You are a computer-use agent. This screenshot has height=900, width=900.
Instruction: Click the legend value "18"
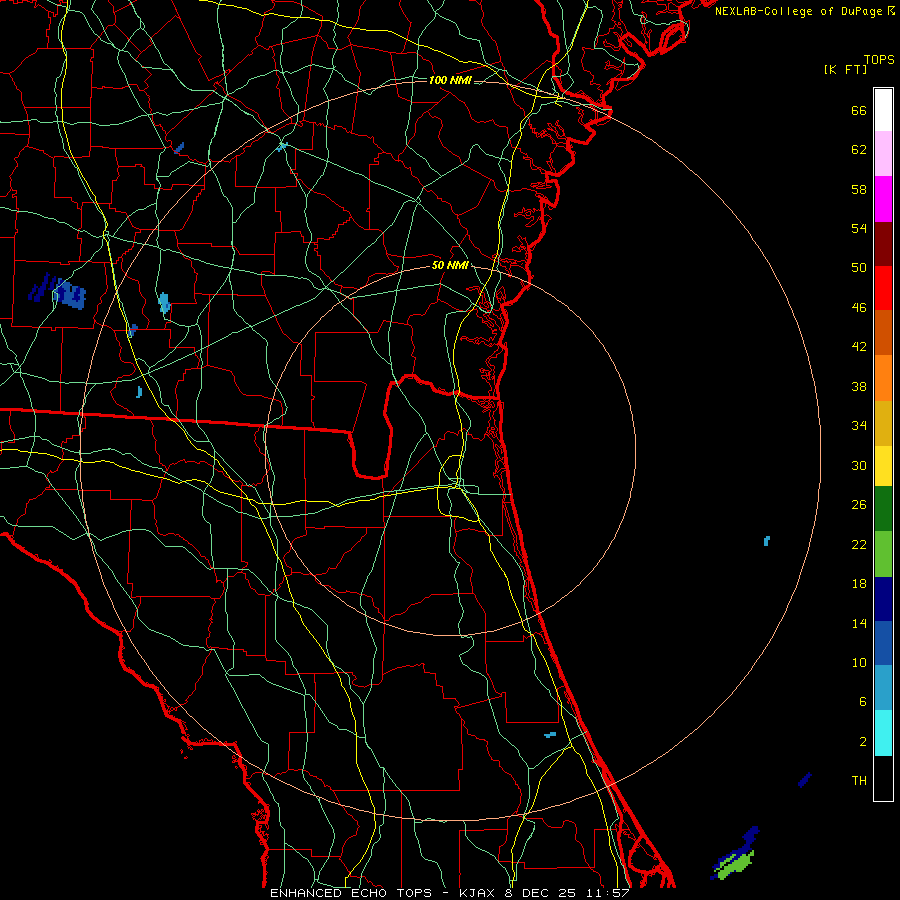[859, 584]
